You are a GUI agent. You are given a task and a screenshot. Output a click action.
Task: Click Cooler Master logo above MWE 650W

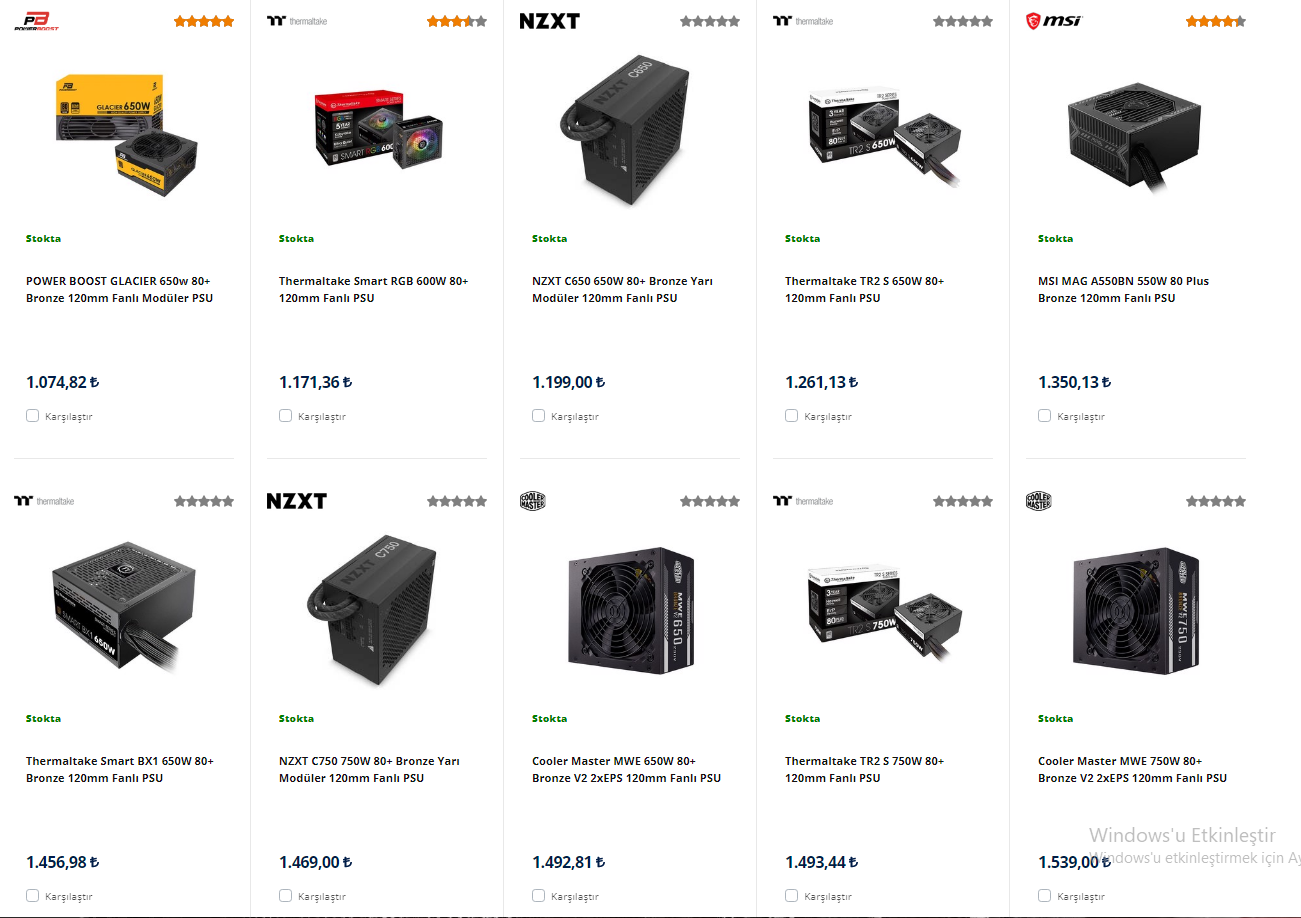pos(532,501)
